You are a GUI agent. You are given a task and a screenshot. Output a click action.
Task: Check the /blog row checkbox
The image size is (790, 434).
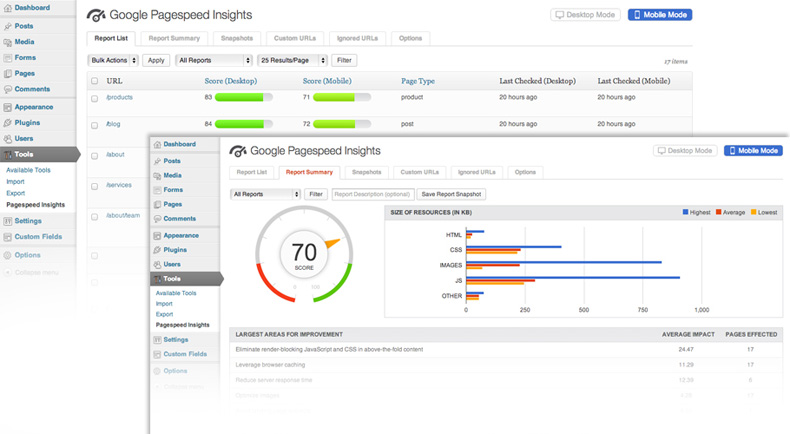point(94,125)
